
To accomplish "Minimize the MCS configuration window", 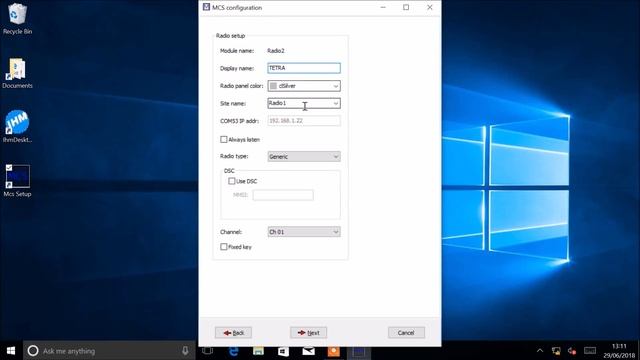I will 383,7.
